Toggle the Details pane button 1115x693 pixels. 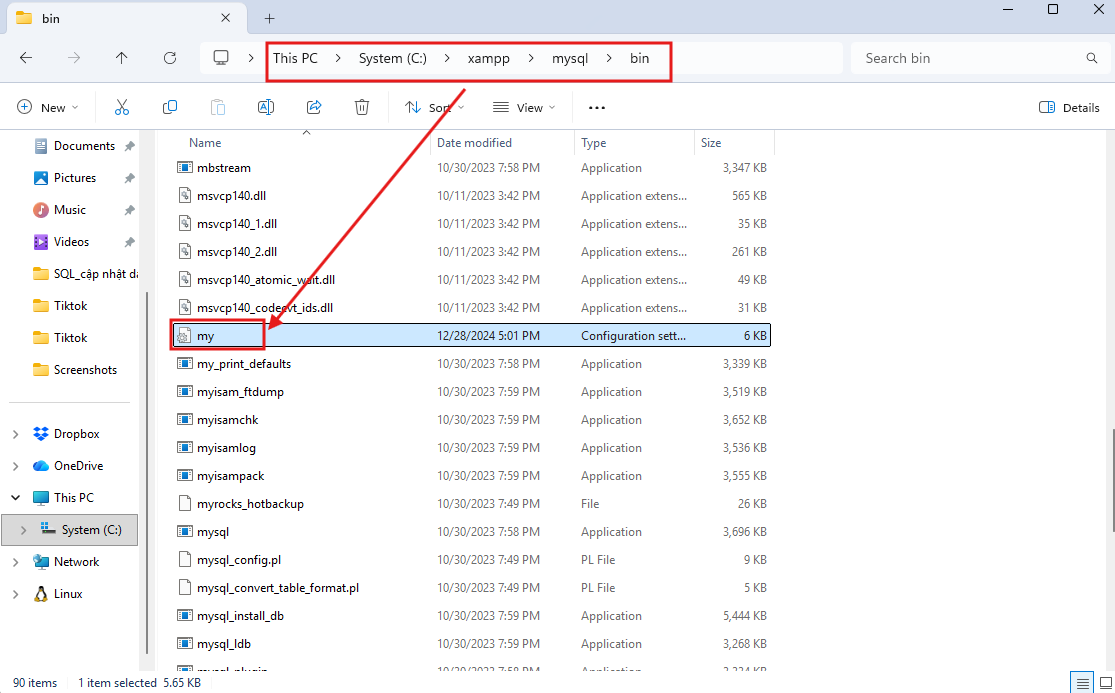[x=1069, y=107]
